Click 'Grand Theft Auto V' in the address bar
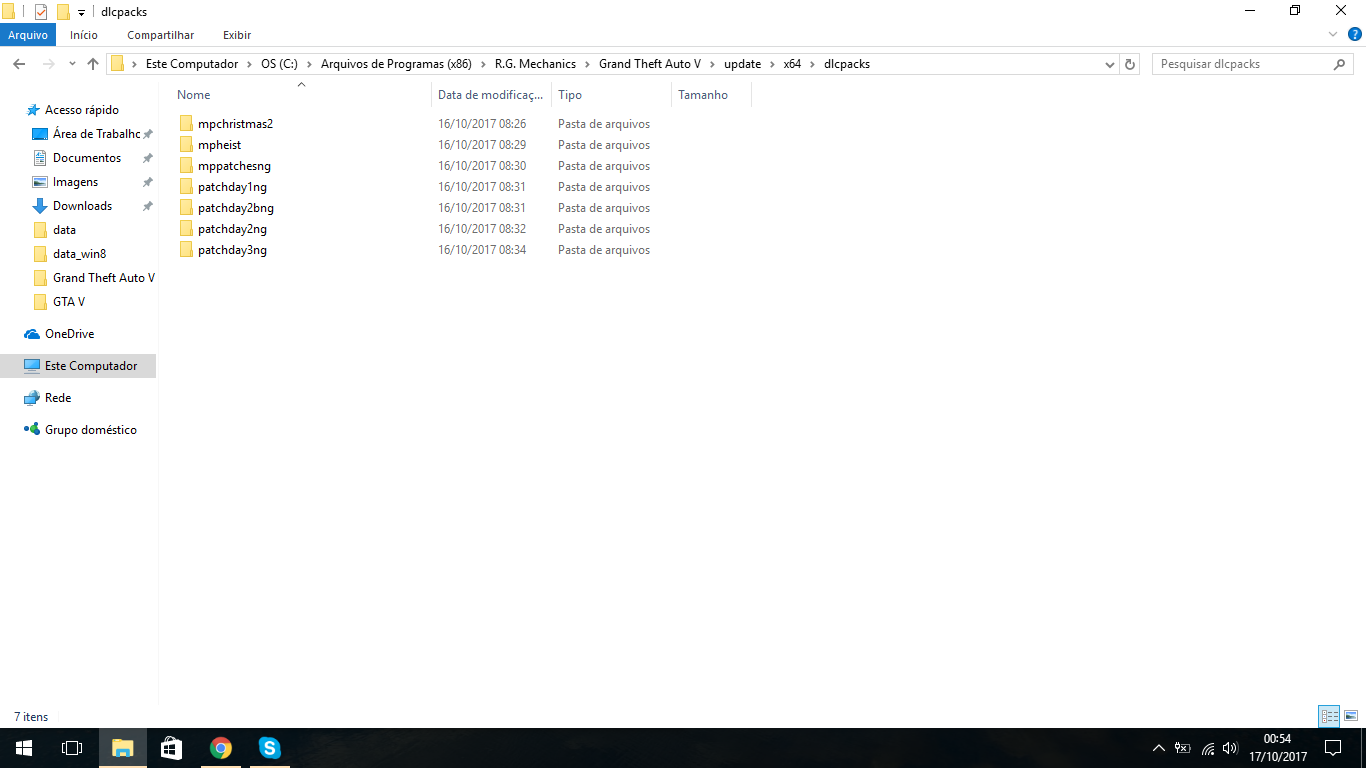This screenshot has width=1366, height=768. pyautogui.click(x=650, y=64)
